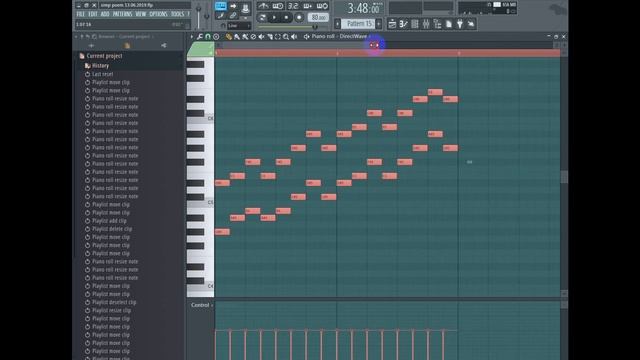Open the ADD menu

pyautogui.click(x=105, y=14)
